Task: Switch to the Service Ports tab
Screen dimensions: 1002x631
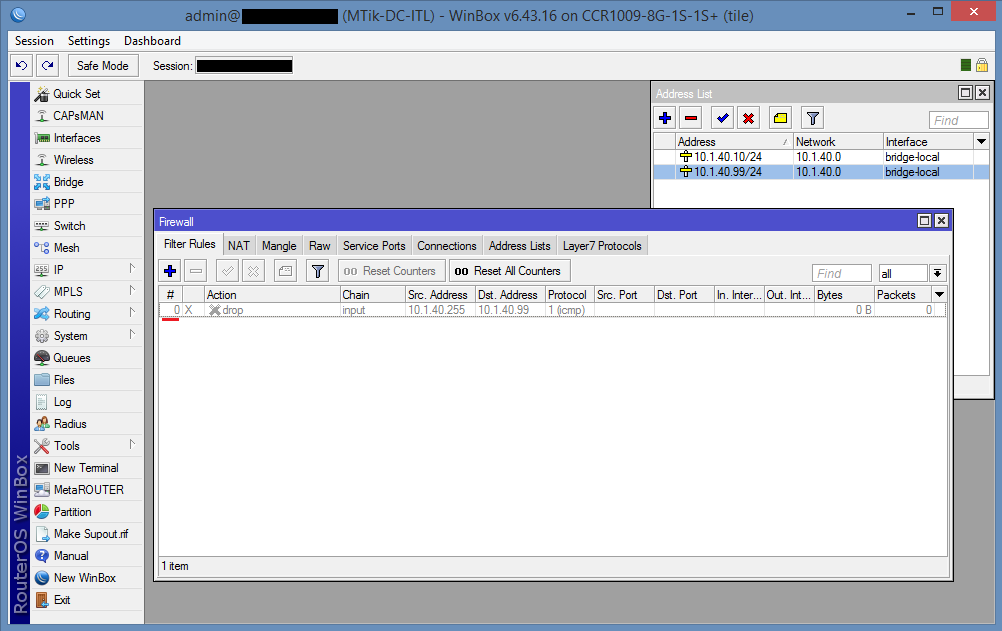Action: pos(374,246)
